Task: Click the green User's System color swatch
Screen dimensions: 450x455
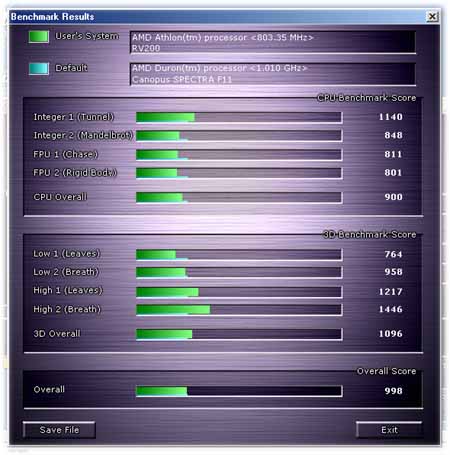Action: coord(39,36)
